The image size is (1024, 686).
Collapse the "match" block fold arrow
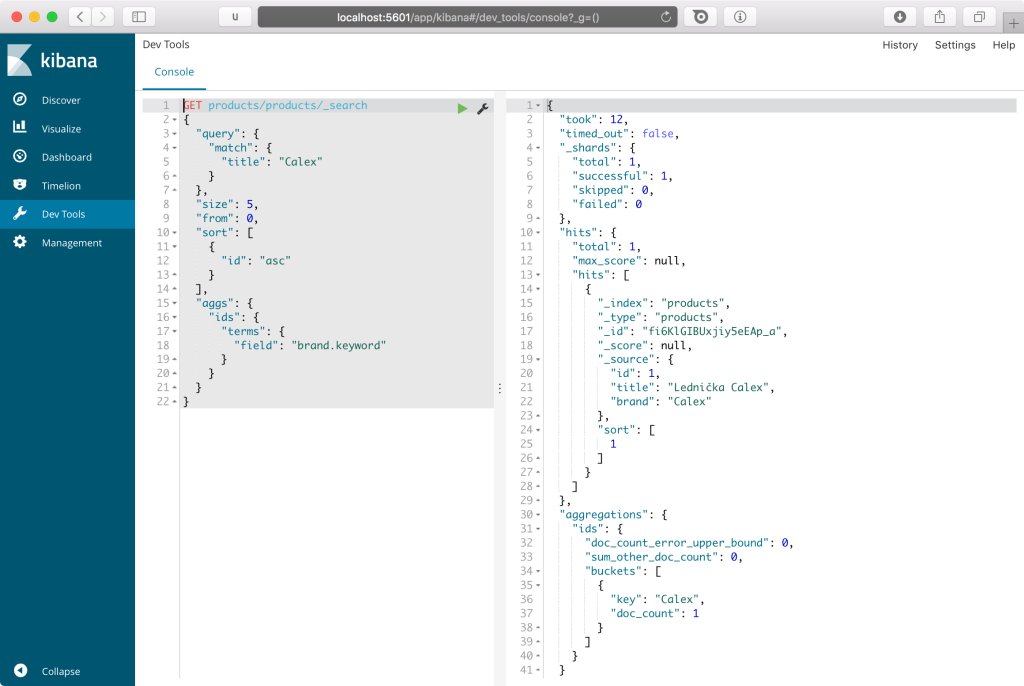[175, 148]
